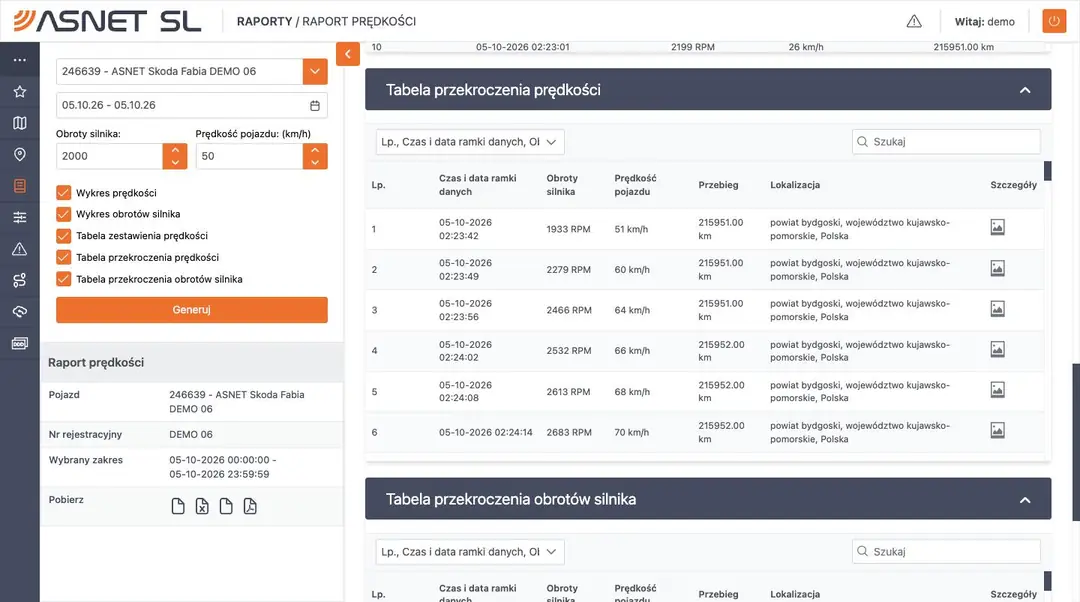
Task: Click the date range field 05.10.26 - 05.10.26
Action: pos(191,105)
